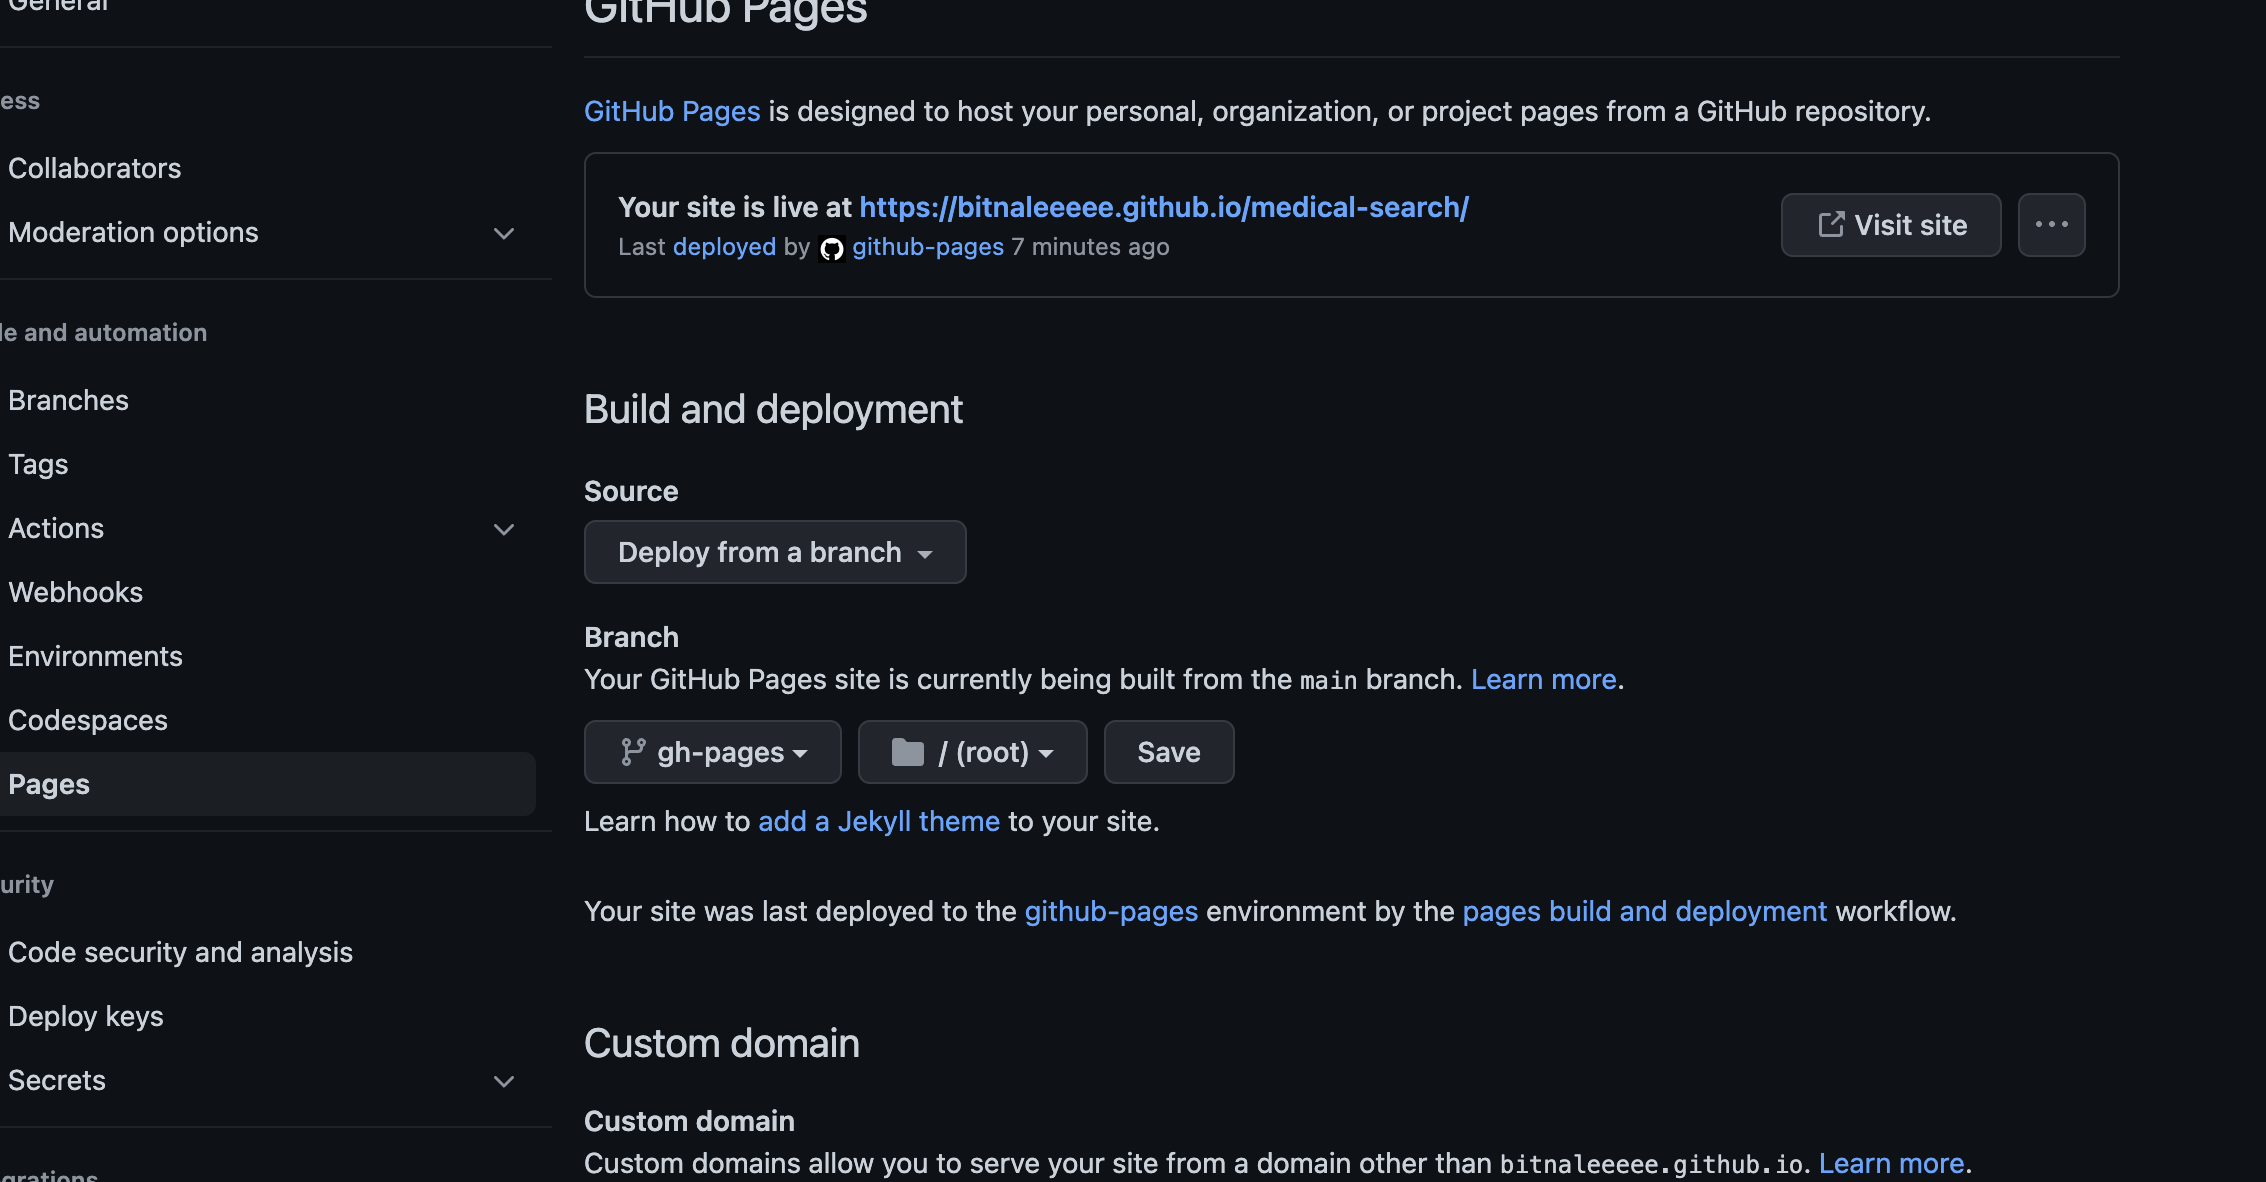
Task: Open the gh-pages branch dropdown
Action: click(x=713, y=752)
